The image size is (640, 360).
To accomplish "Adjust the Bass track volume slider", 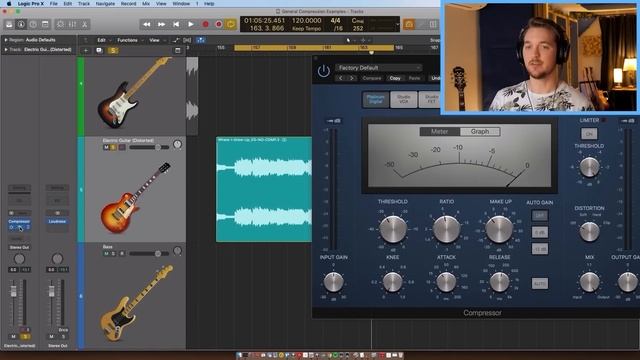I will pyautogui.click(x=158, y=253).
